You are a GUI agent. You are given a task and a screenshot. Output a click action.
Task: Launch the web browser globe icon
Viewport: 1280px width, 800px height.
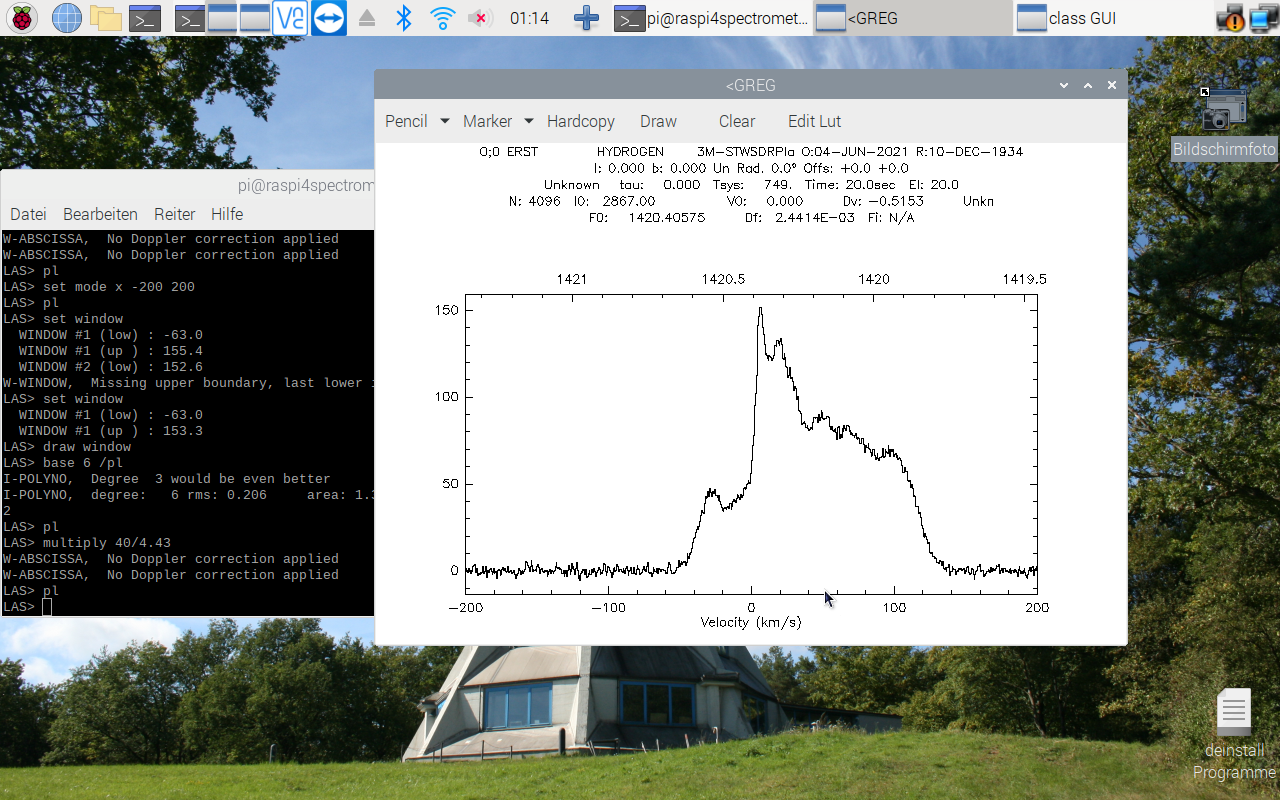coord(66,18)
